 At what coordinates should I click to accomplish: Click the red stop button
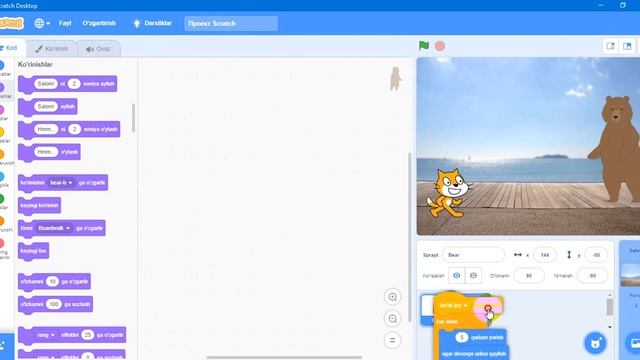440,46
